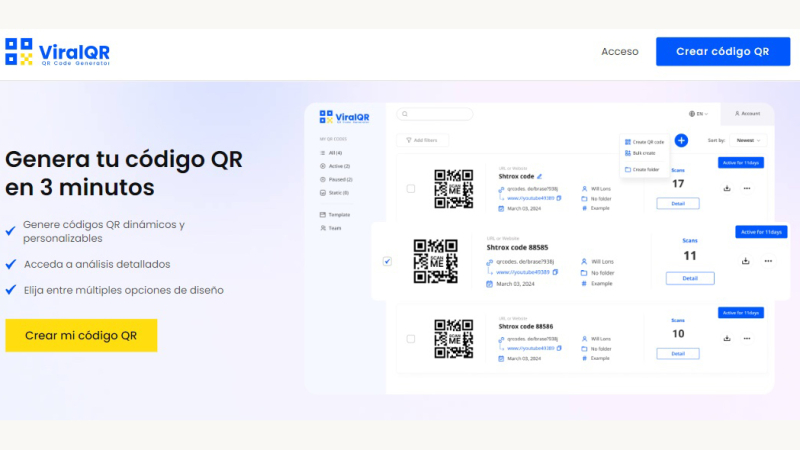Screen dimensions: 800x450
Task: Select All (4) in the sidebar
Action: point(331,153)
